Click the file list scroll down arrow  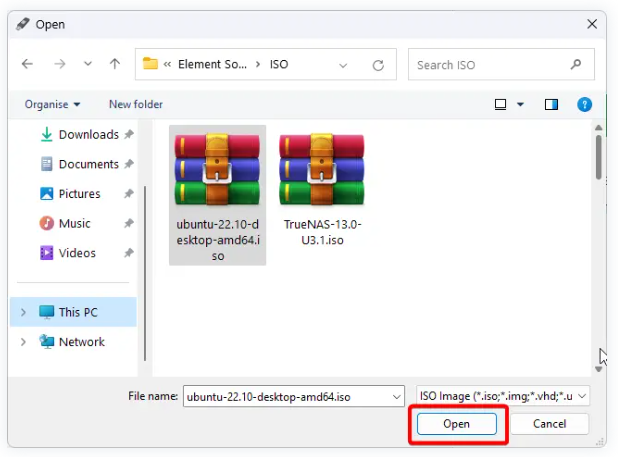click(598, 369)
